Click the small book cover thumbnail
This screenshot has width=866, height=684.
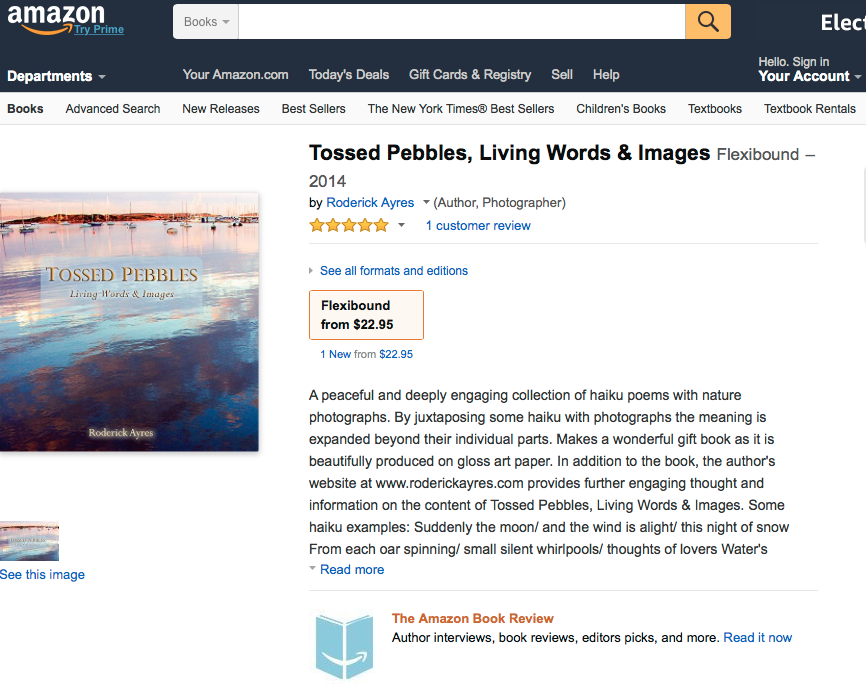point(29,541)
